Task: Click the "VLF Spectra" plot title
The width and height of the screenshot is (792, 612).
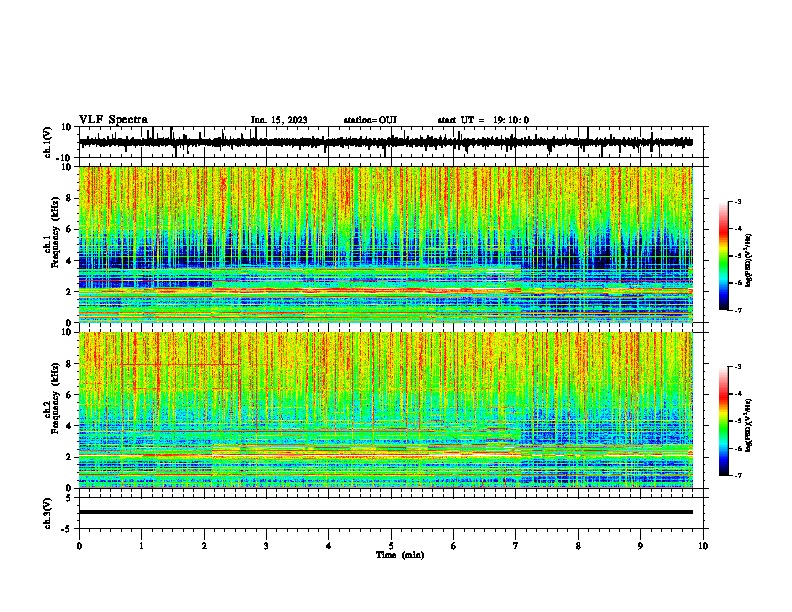Action: (113, 120)
